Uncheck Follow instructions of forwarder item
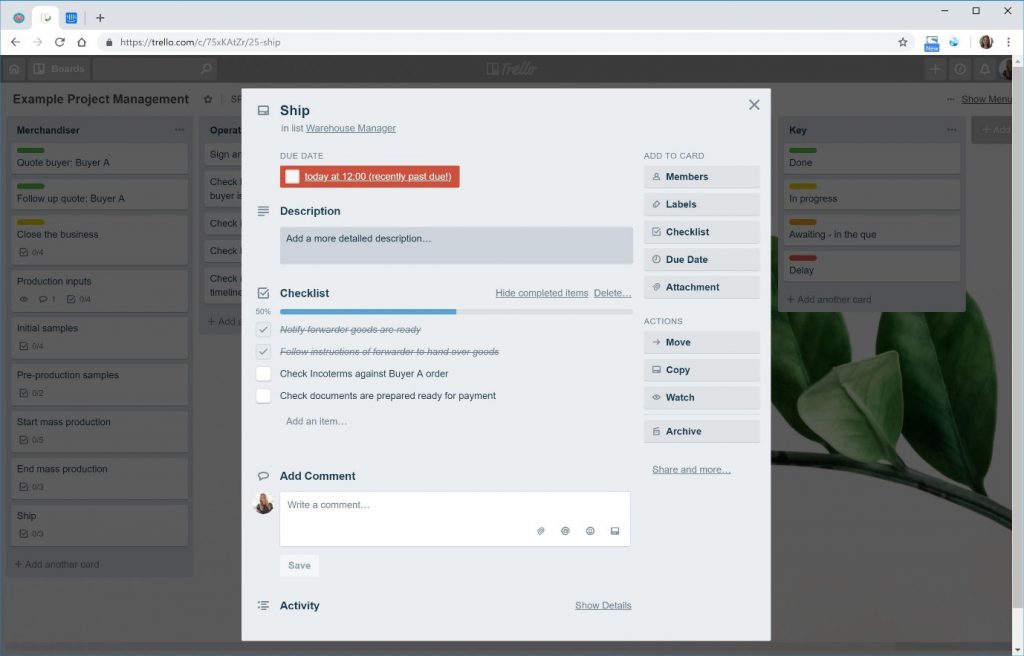This screenshot has height=656, width=1024. point(263,352)
